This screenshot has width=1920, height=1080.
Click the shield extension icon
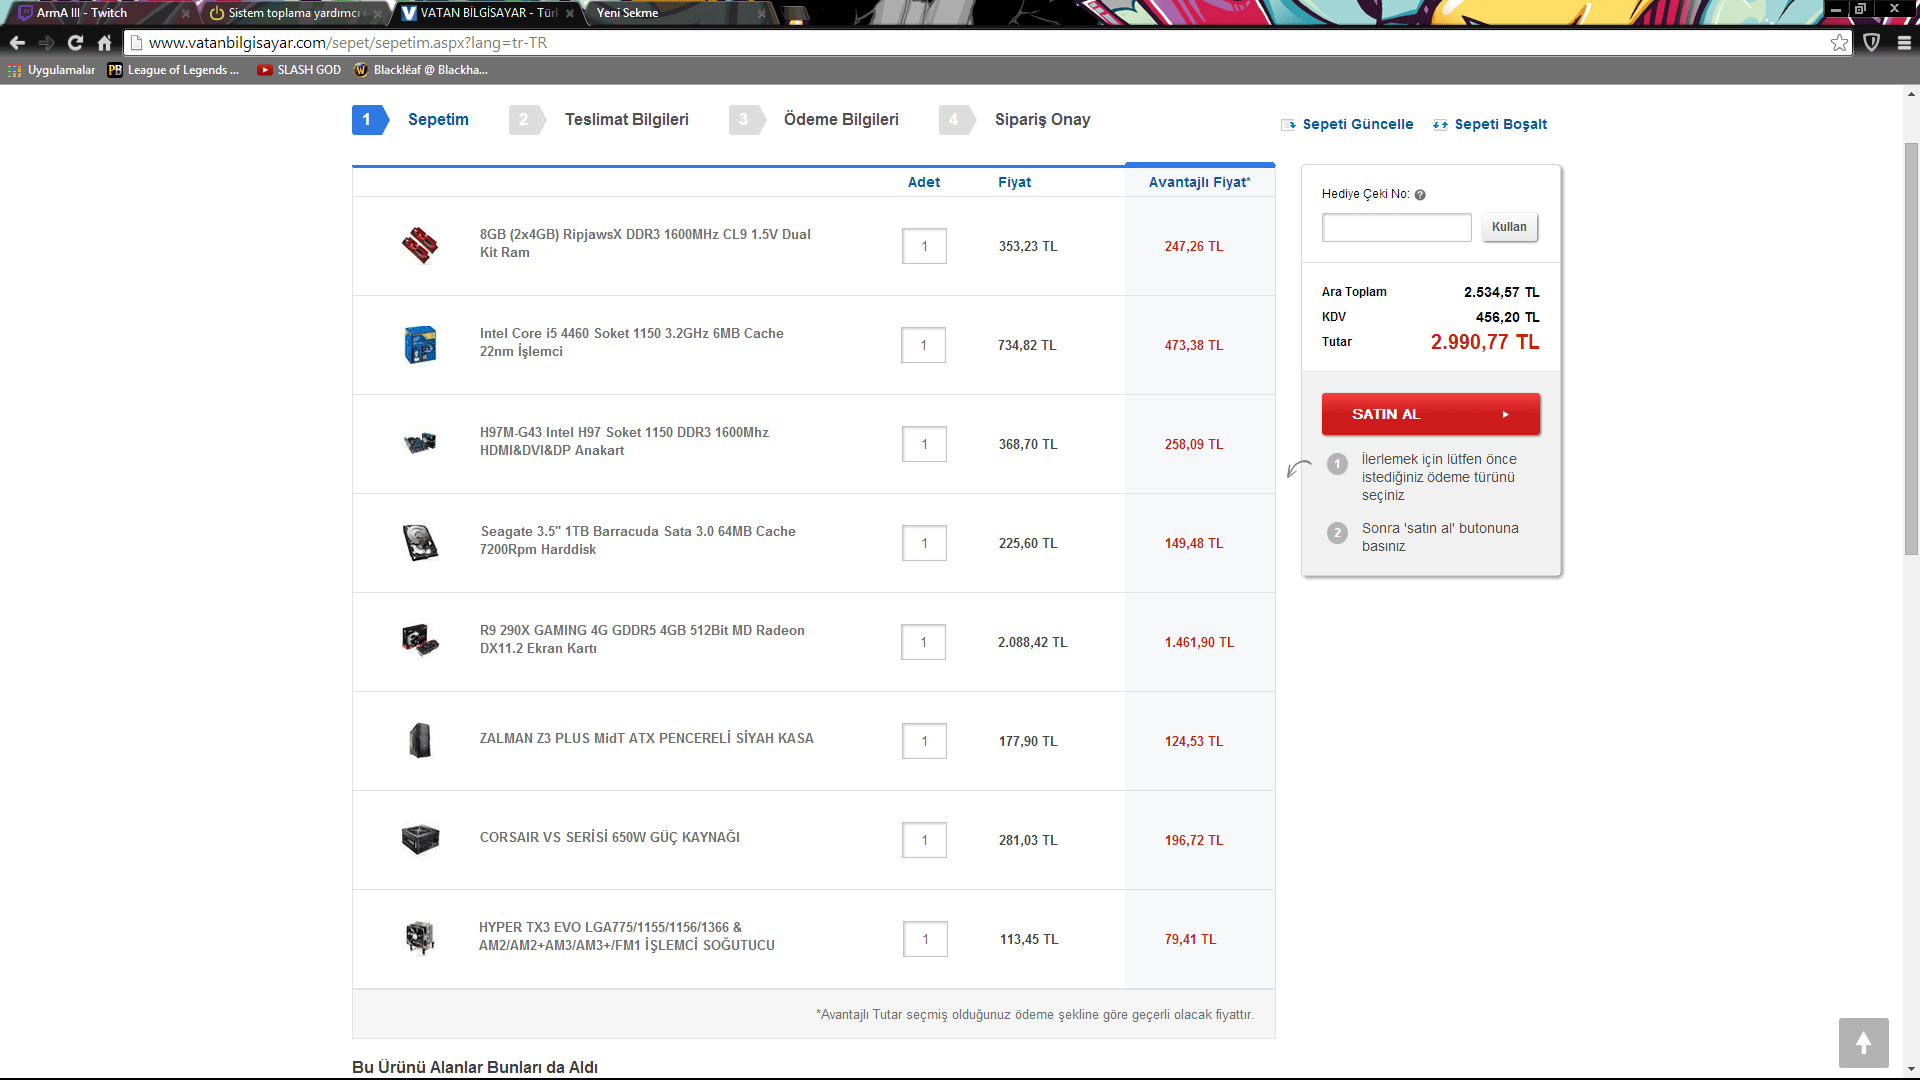click(x=1871, y=43)
